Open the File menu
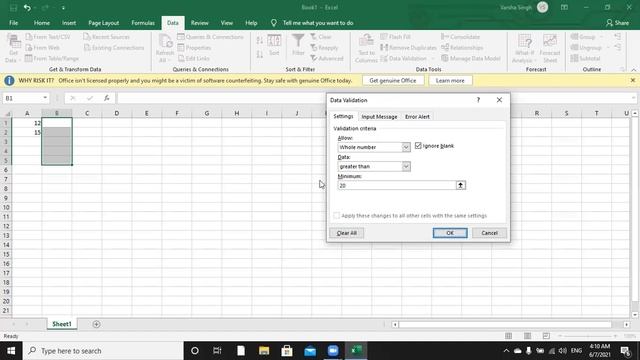This screenshot has width=640, height=360. click(13, 23)
